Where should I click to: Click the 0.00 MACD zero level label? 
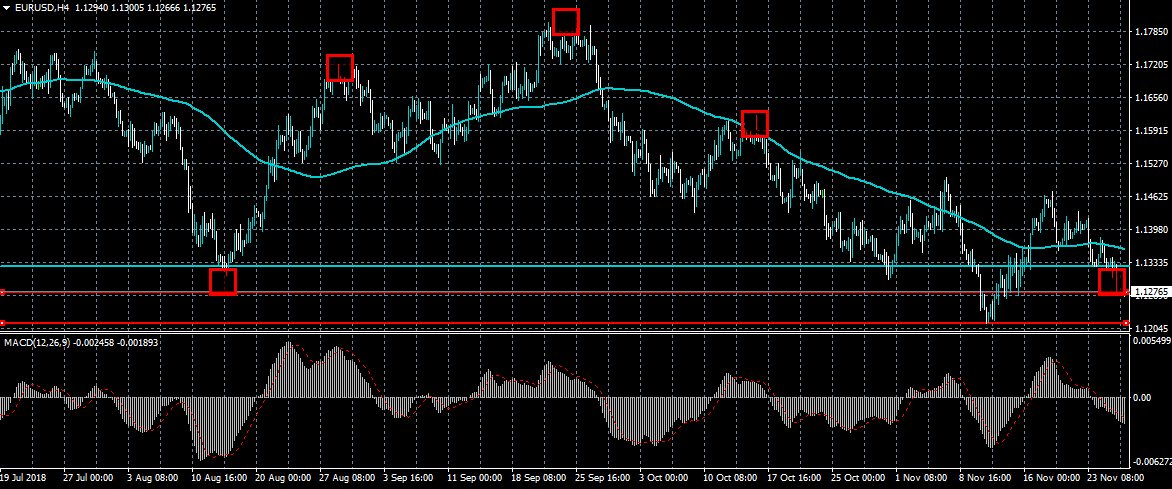1143,397
